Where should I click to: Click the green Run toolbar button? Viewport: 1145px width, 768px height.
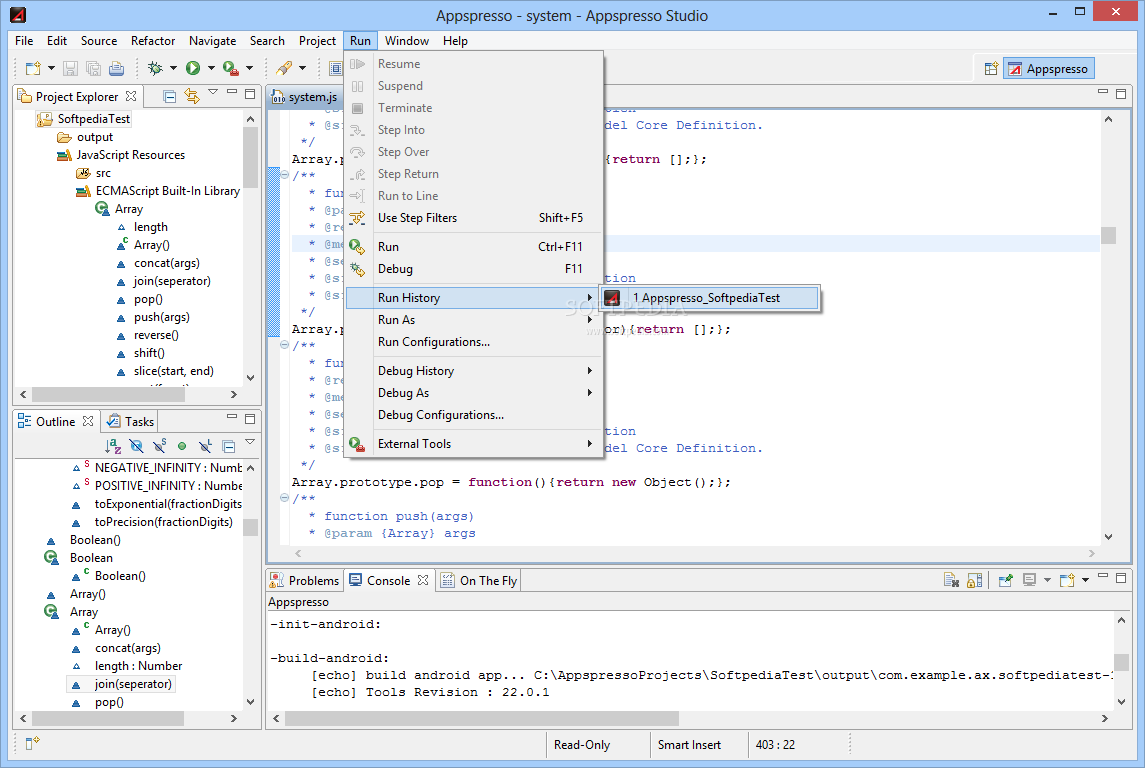click(193, 69)
